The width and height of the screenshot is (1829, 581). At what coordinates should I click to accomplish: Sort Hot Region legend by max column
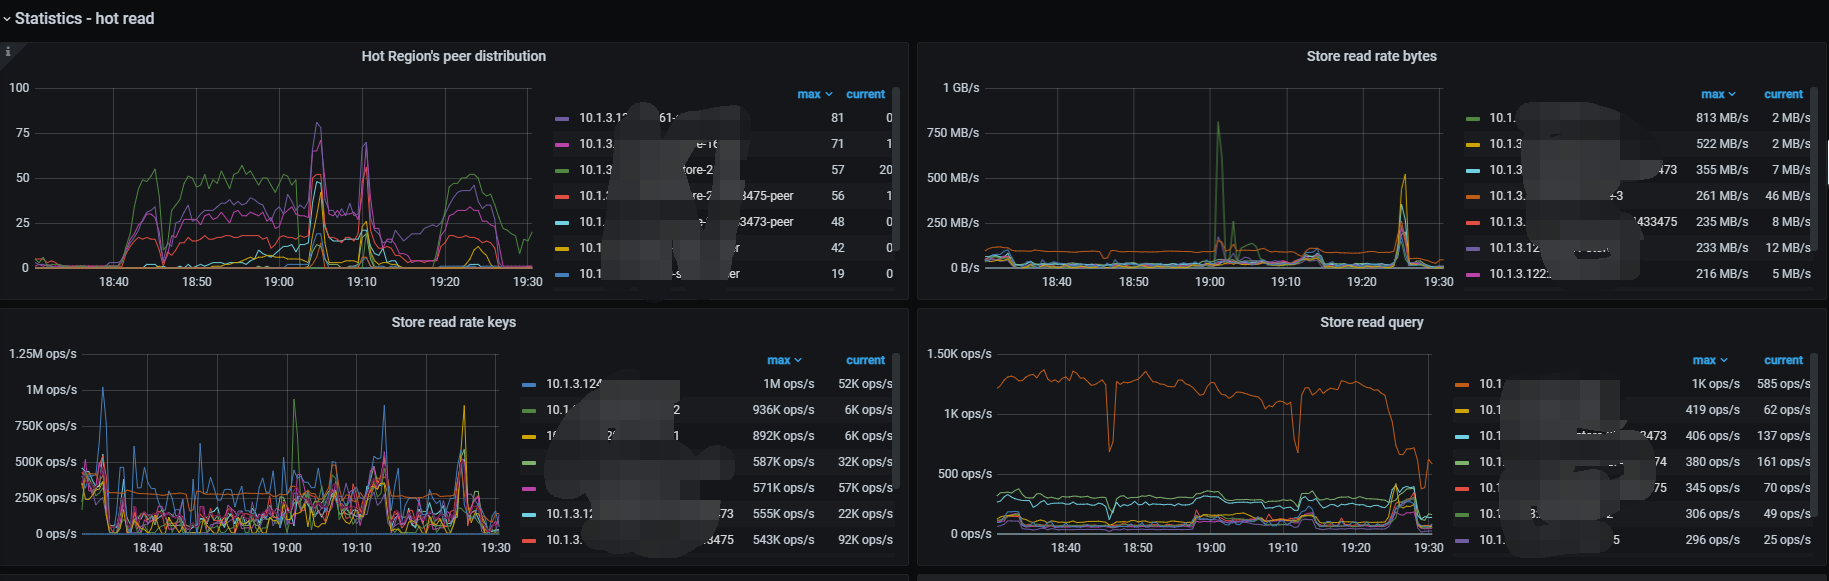click(815, 94)
